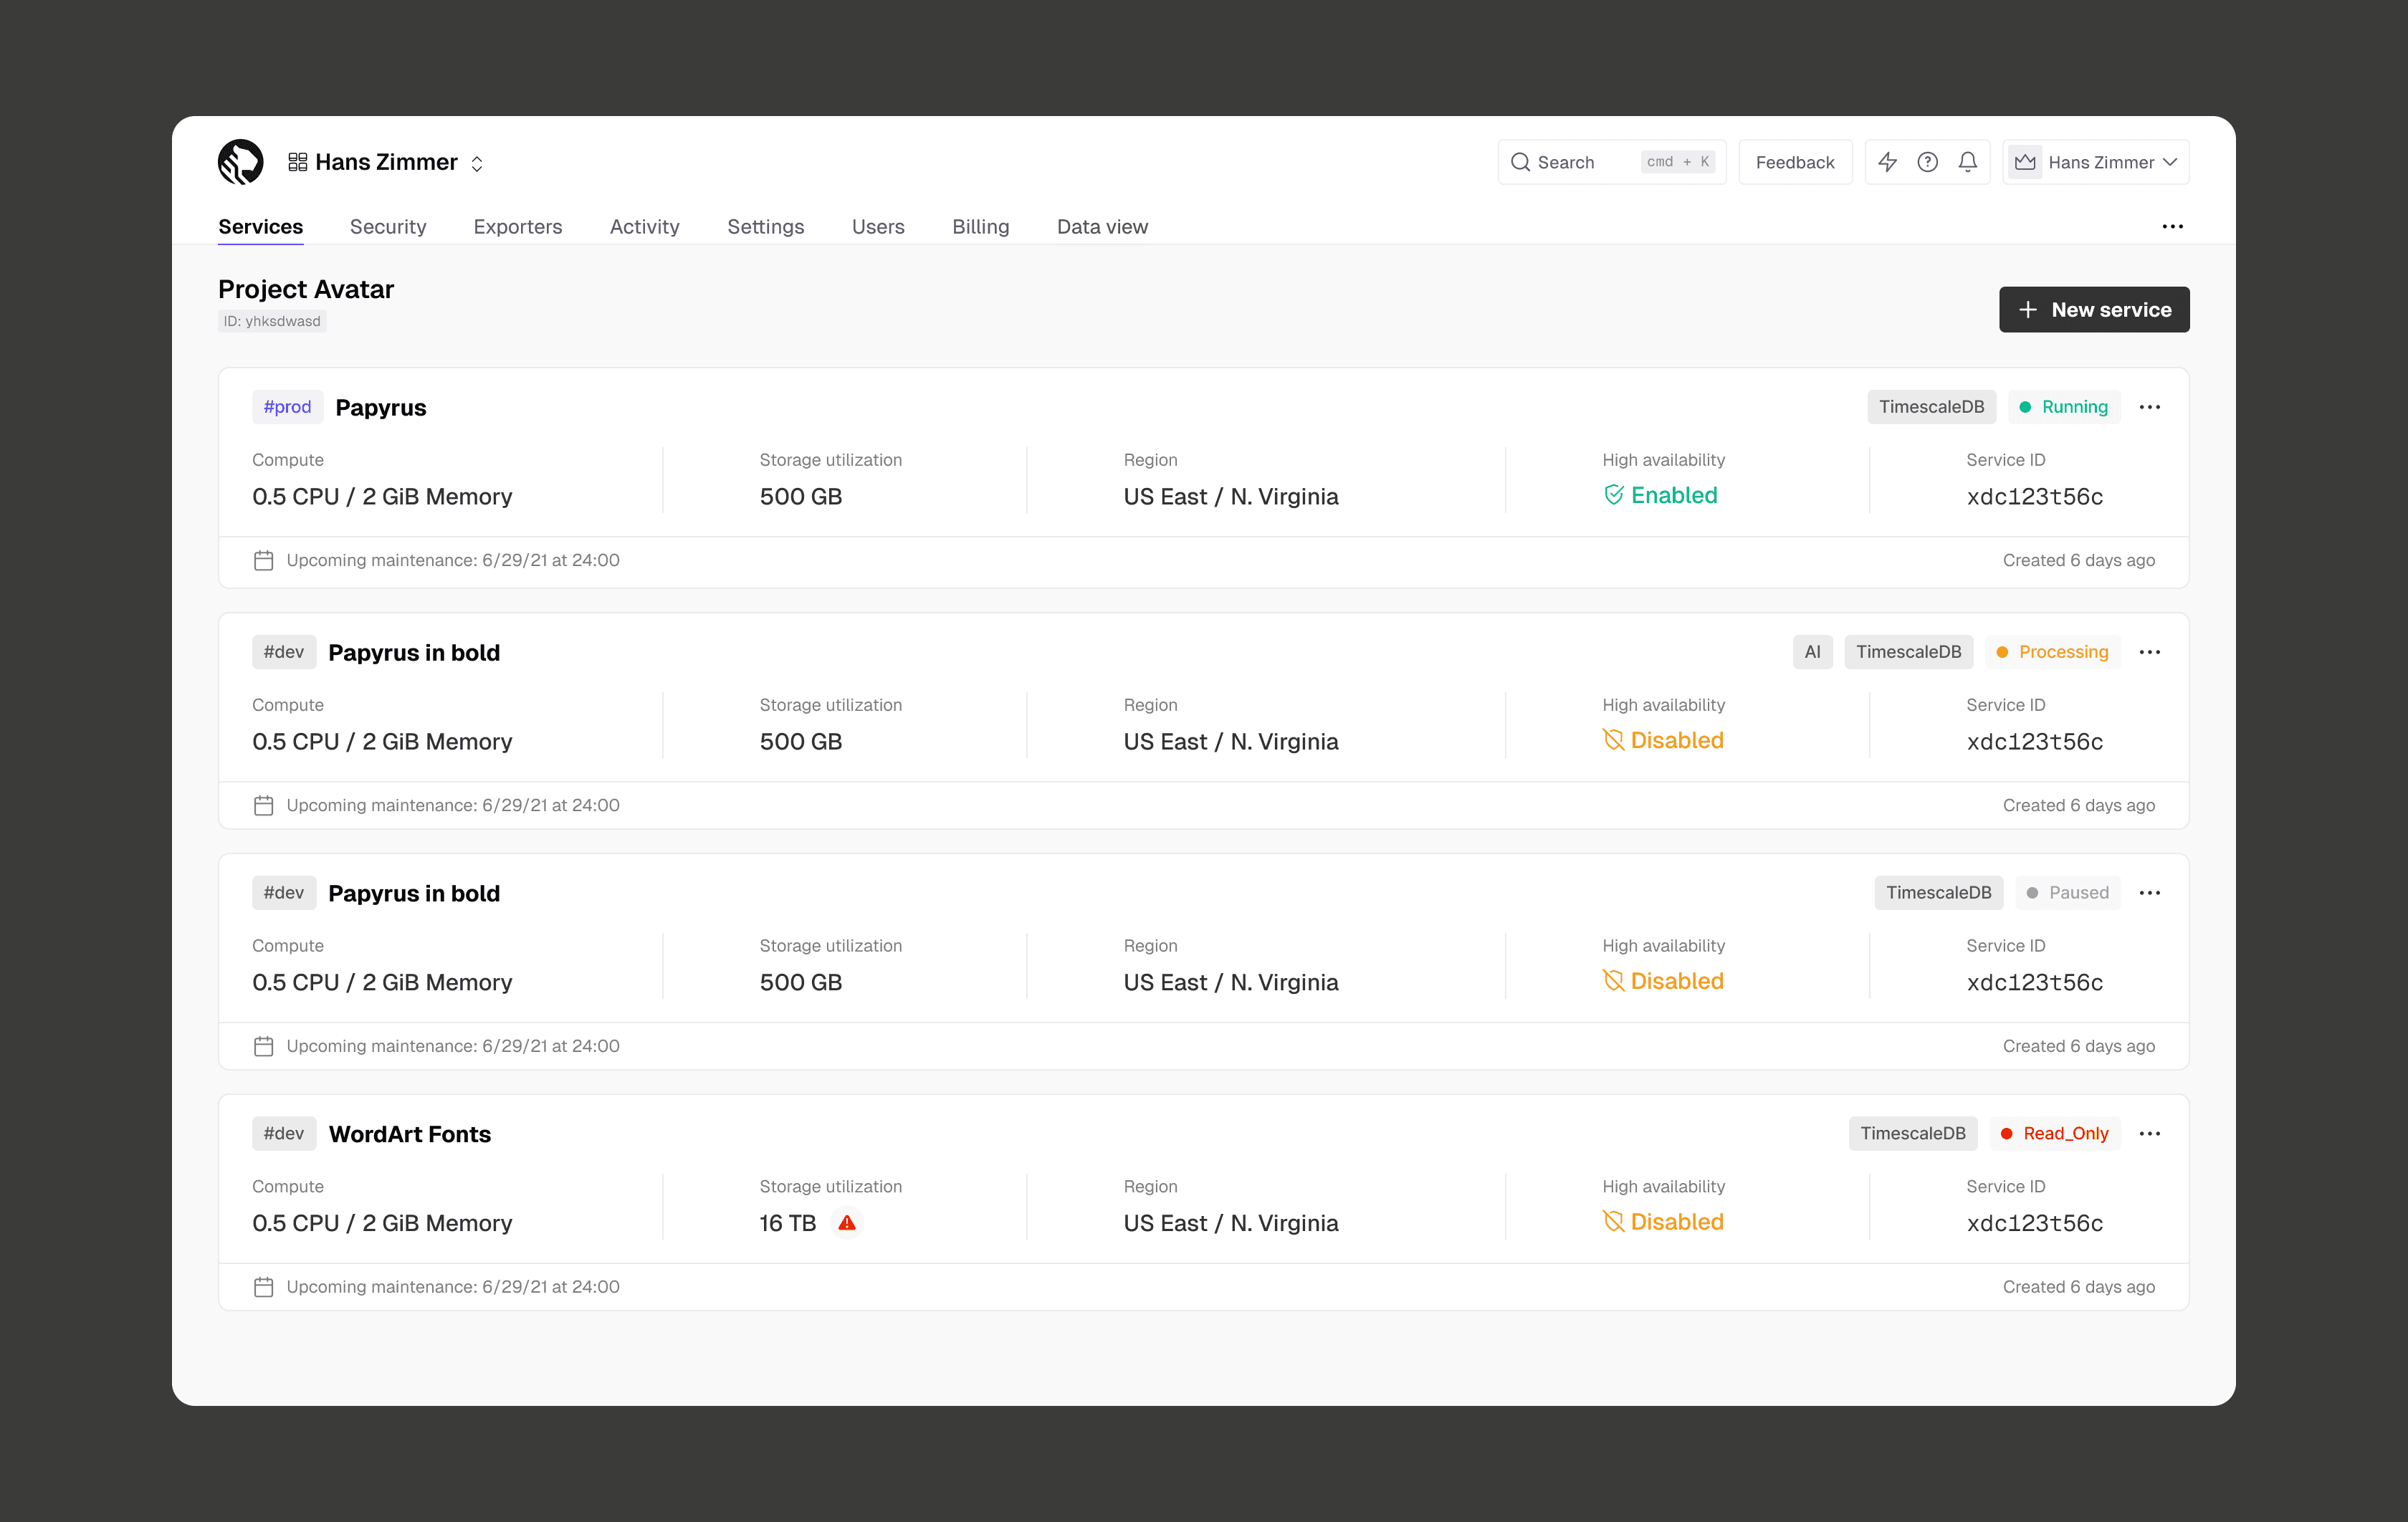Open the Data view tab

(1102, 227)
